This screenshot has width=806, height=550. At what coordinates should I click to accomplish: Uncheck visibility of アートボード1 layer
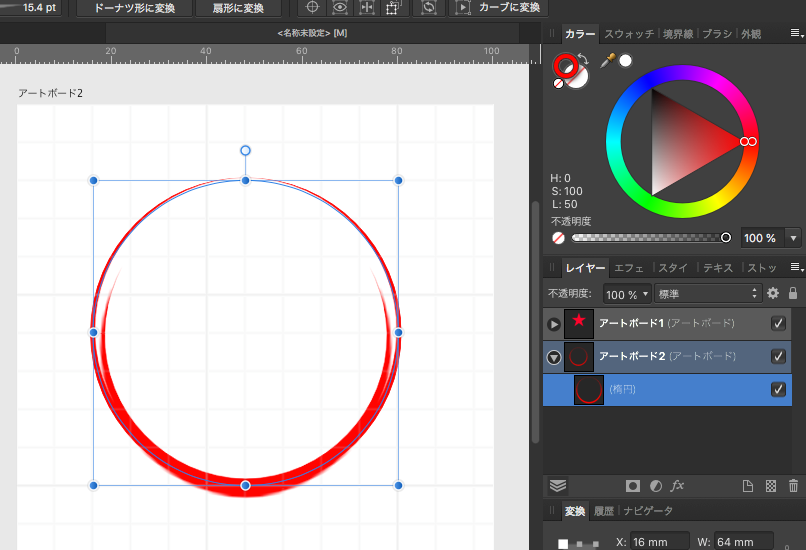click(x=778, y=324)
